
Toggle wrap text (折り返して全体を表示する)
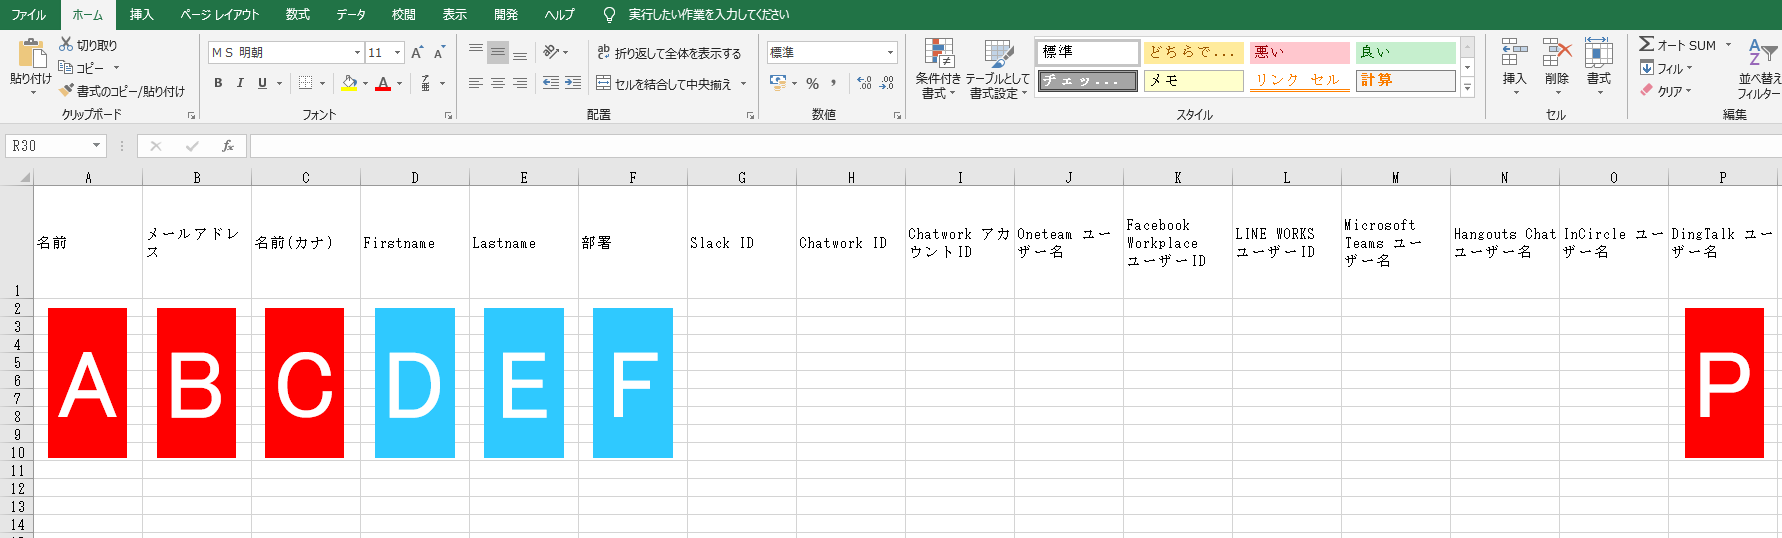(668, 53)
